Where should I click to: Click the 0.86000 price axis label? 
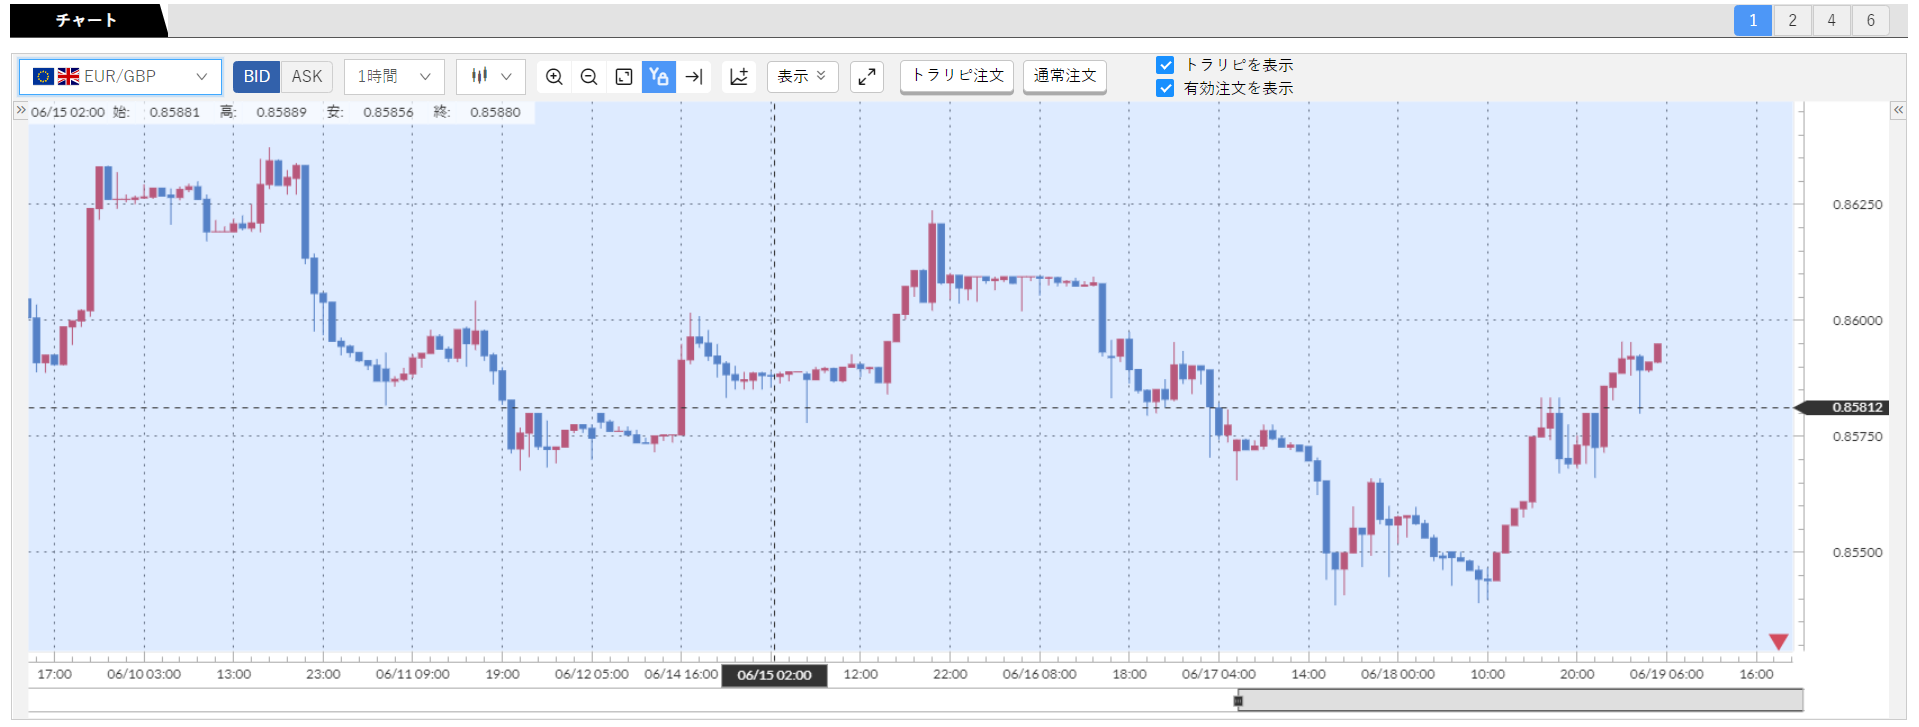click(x=1857, y=321)
